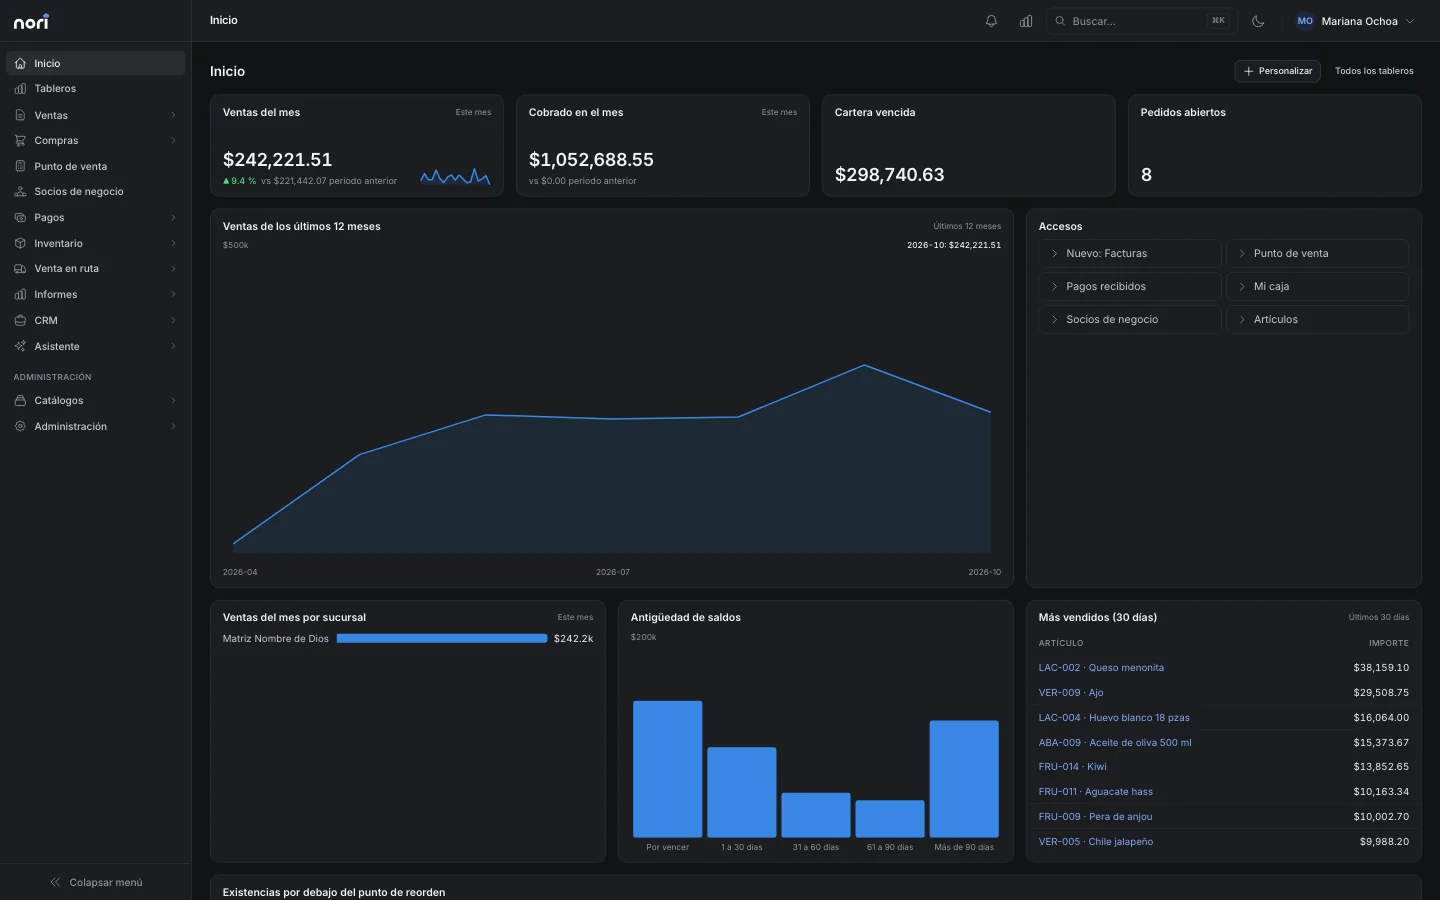This screenshot has width=1440, height=900.
Task: Click the Catálogos sidebar icon
Action: pos(20,401)
